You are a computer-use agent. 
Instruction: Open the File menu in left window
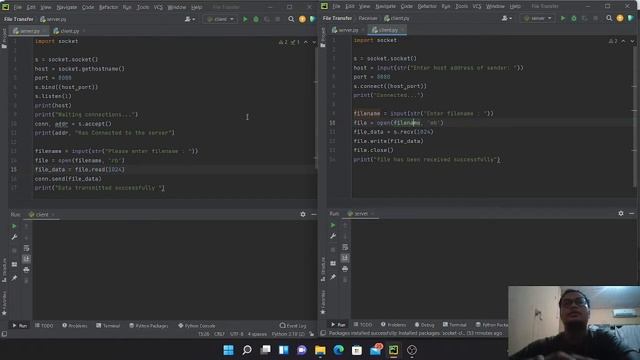[18, 7]
